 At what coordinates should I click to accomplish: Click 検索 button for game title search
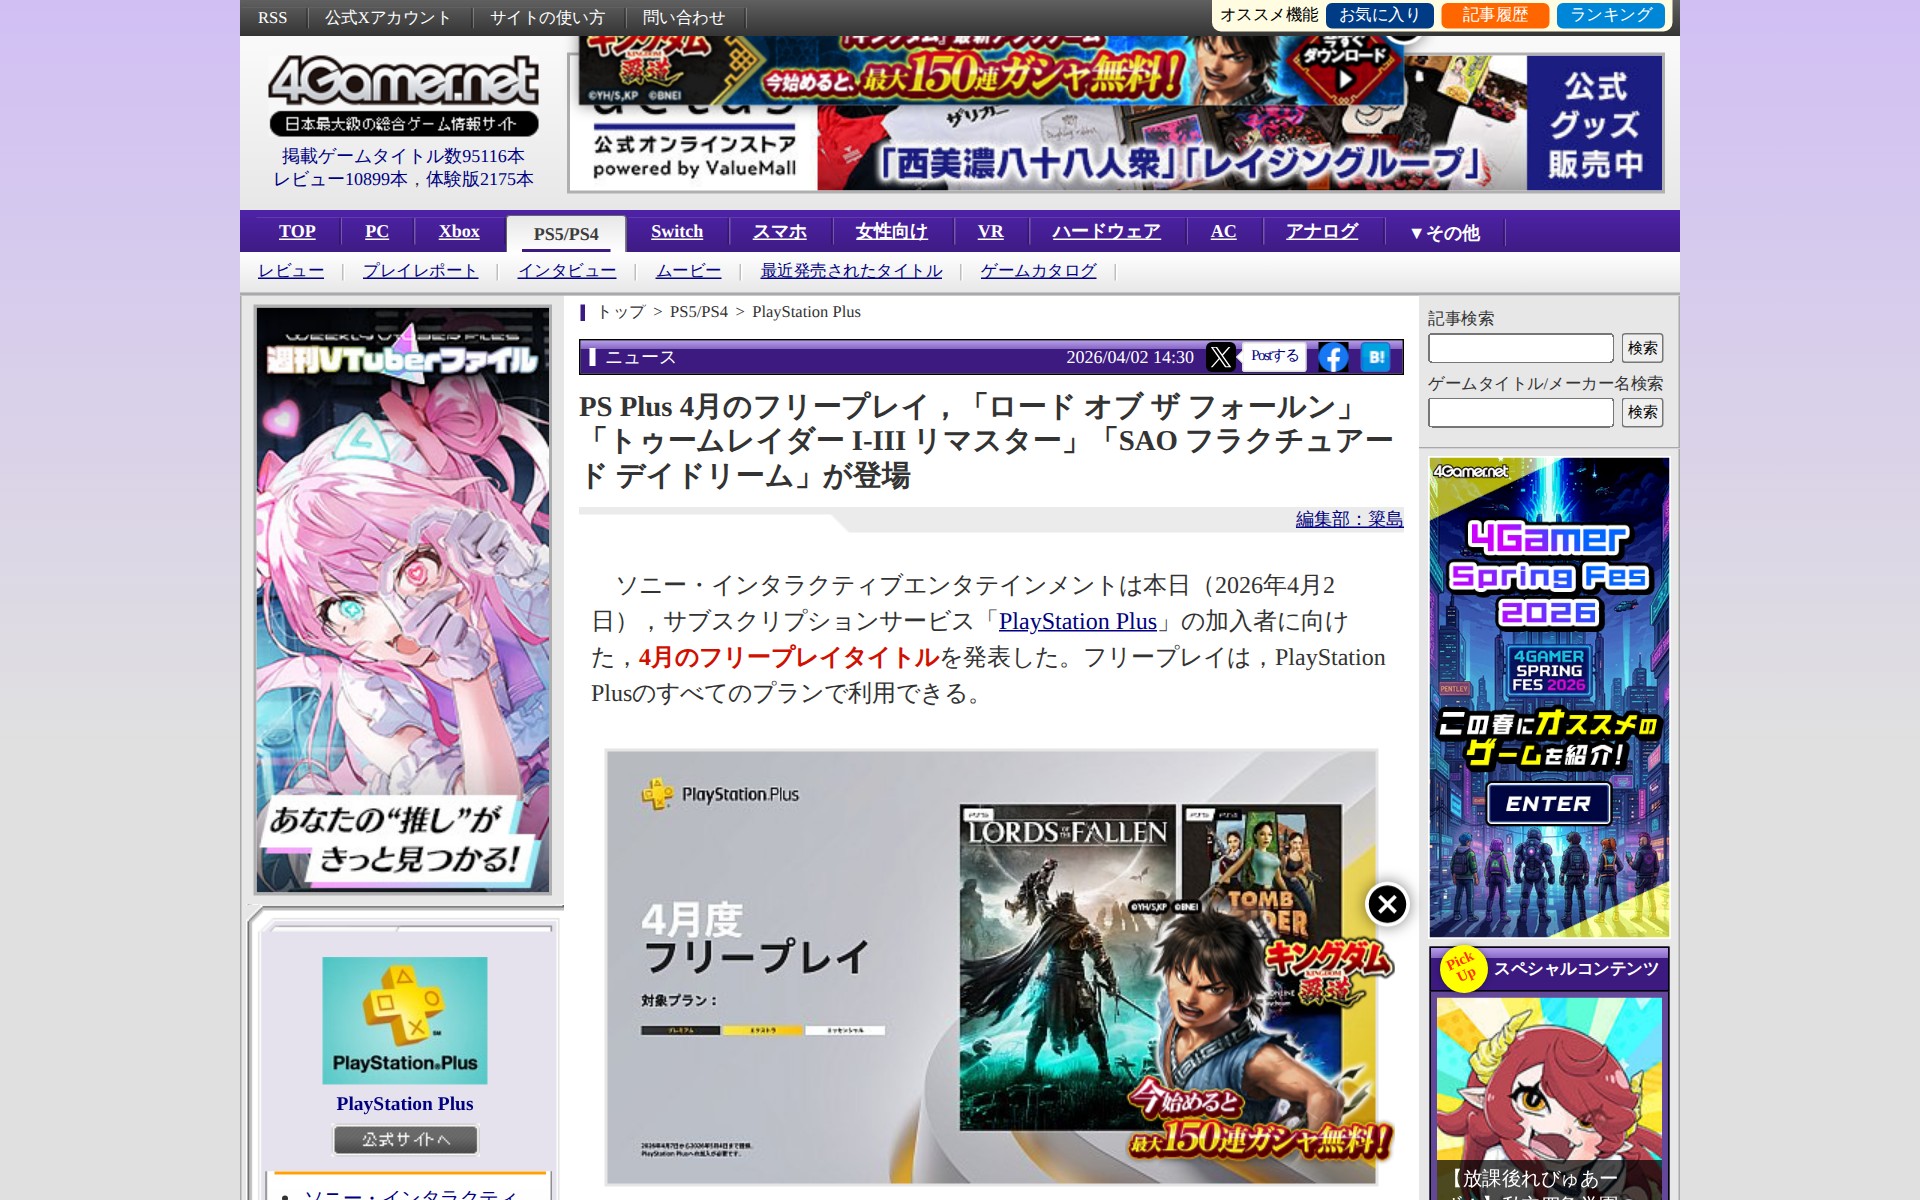click(1642, 412)
